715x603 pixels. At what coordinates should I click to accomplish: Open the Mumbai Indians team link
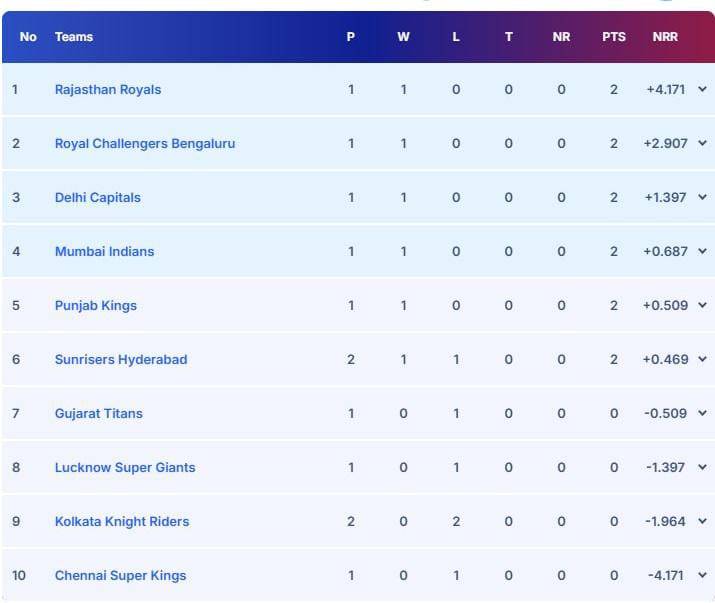click(105, 251)
